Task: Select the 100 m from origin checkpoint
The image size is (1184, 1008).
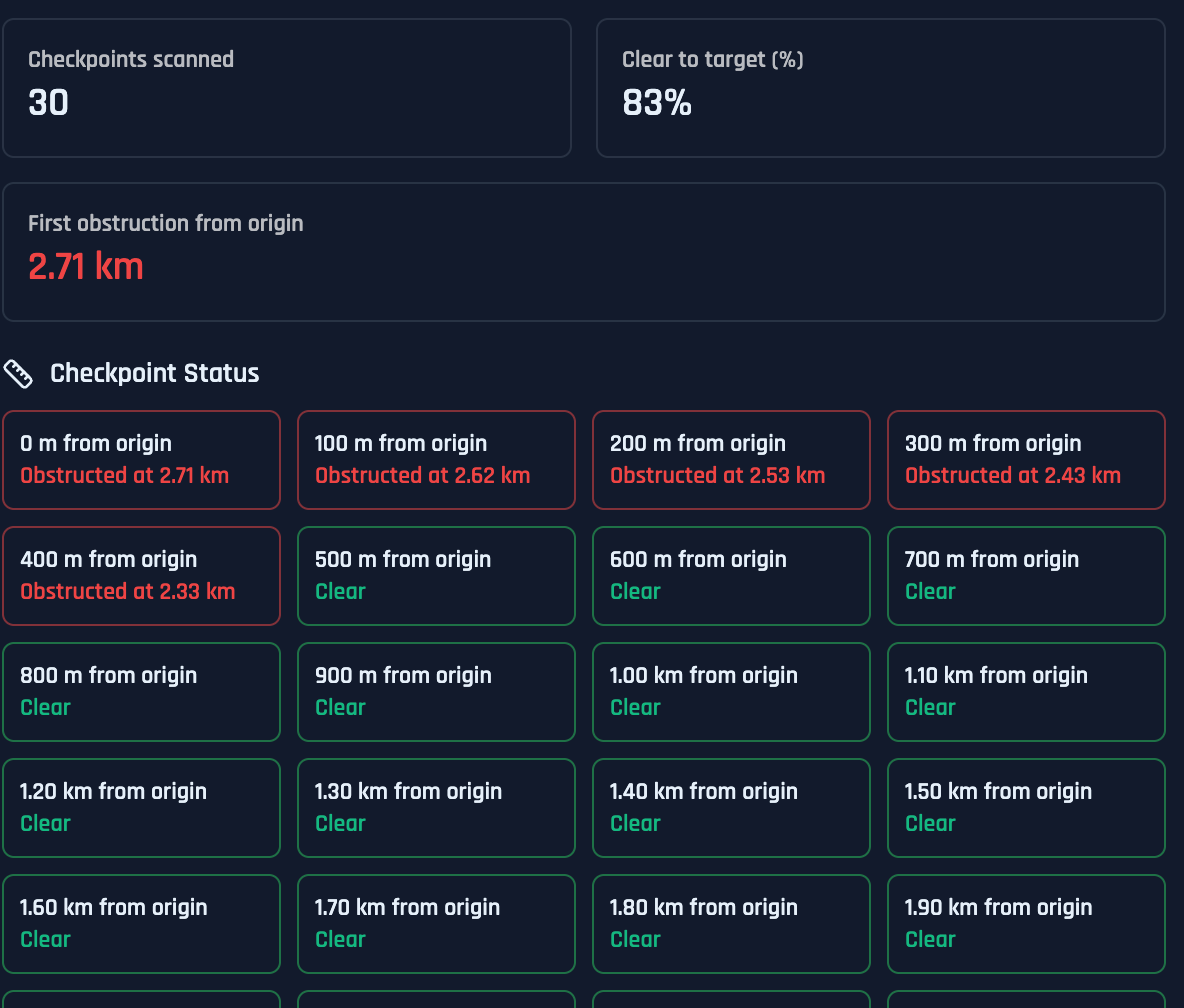Action: (x=436, y=460)
